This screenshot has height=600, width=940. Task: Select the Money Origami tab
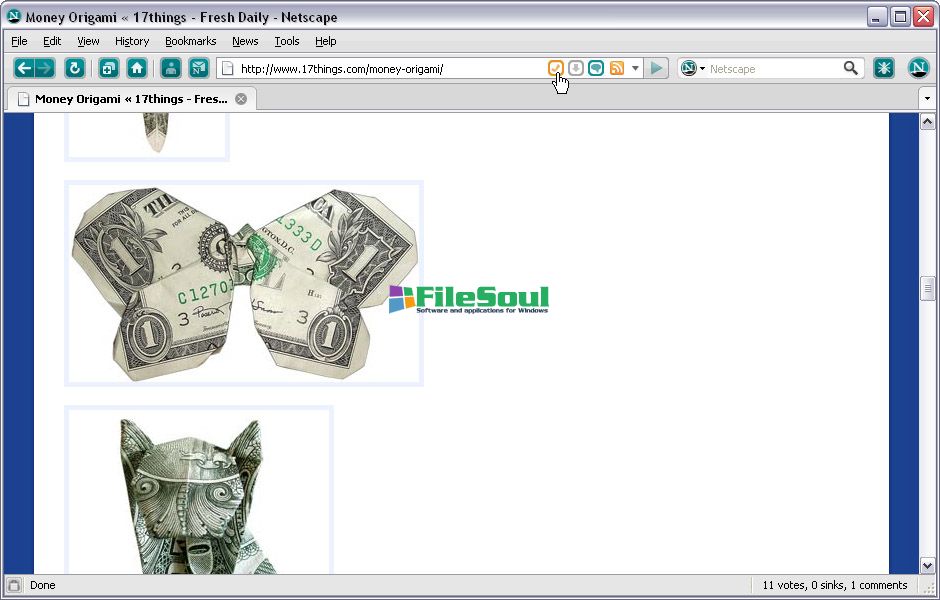pos(131,99)
